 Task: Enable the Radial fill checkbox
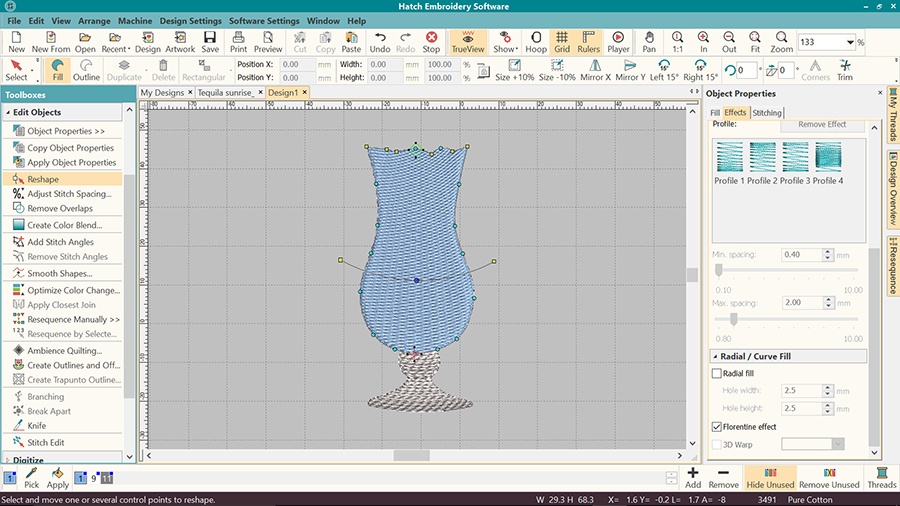pos(716,374)
